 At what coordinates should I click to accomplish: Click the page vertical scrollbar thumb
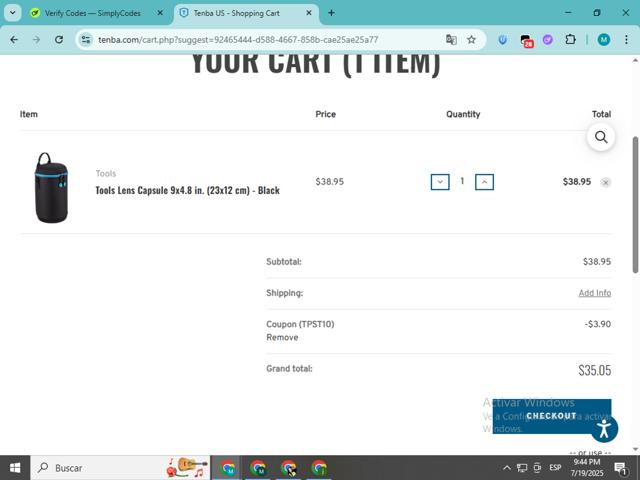pyautogui.click(x=635, y=205)
